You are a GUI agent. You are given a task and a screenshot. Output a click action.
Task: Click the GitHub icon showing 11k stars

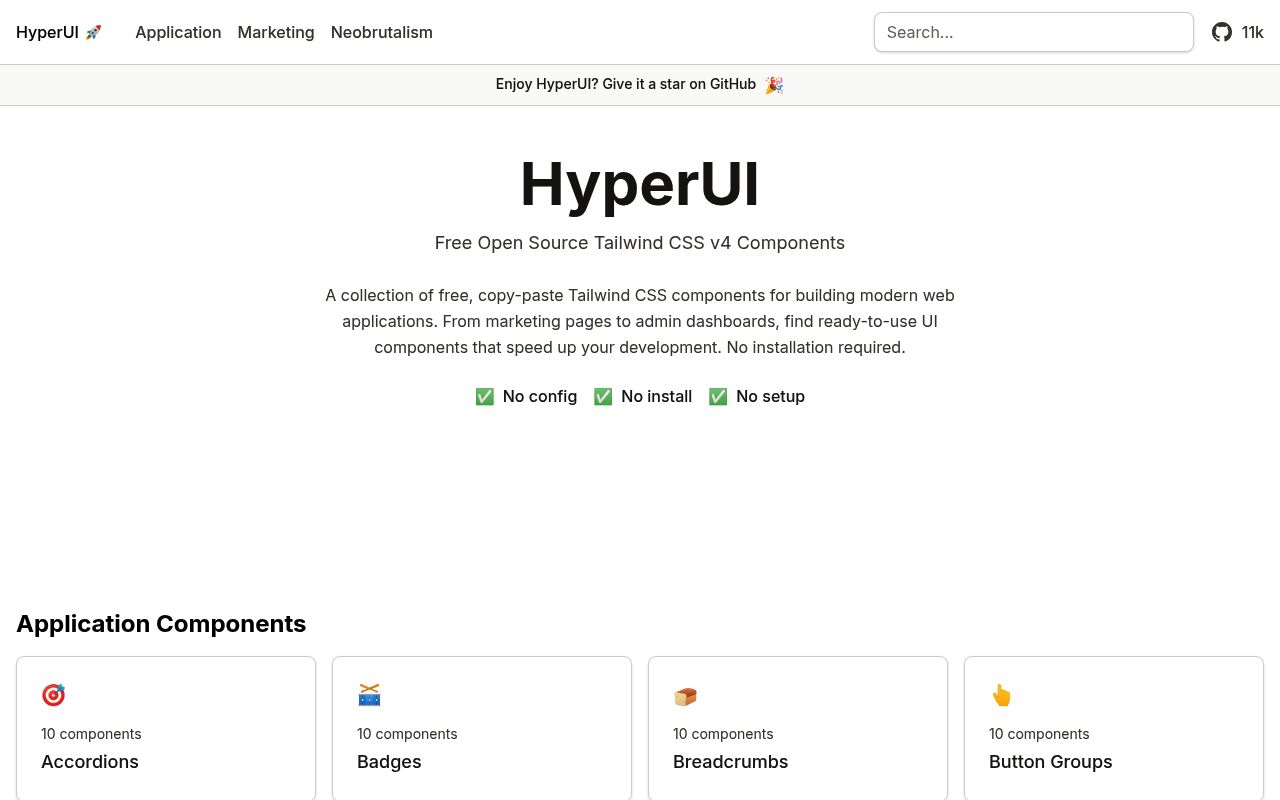(1222, 32)
